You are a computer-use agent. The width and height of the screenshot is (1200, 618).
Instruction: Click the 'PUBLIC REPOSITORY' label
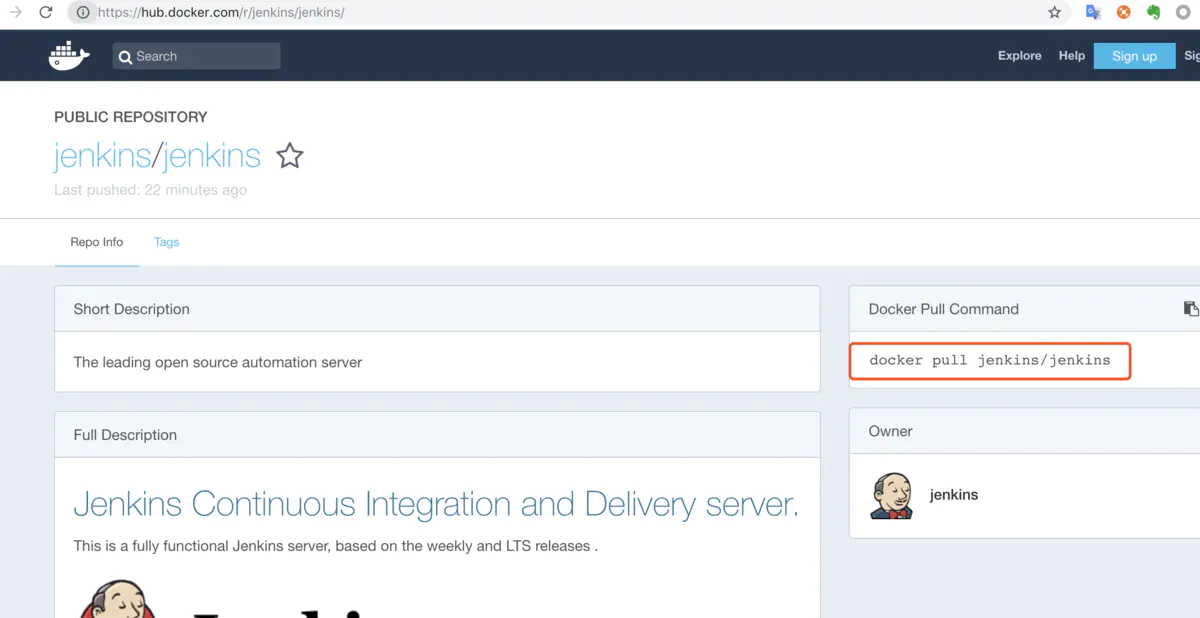(x=131, y=117)
